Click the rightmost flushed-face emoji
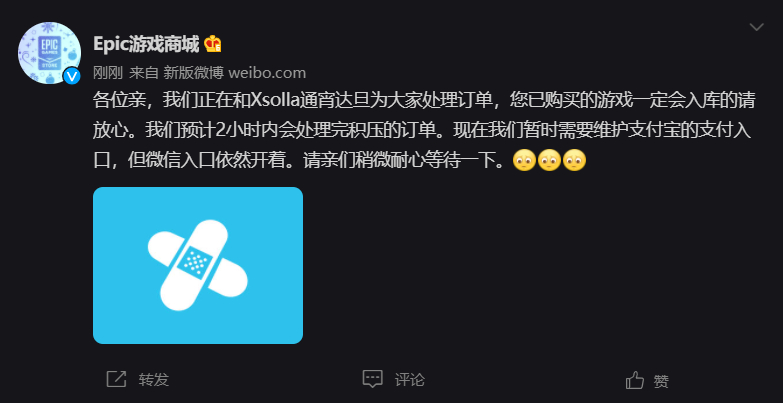This screenshot has width=783, height=403. pos(574,161)
